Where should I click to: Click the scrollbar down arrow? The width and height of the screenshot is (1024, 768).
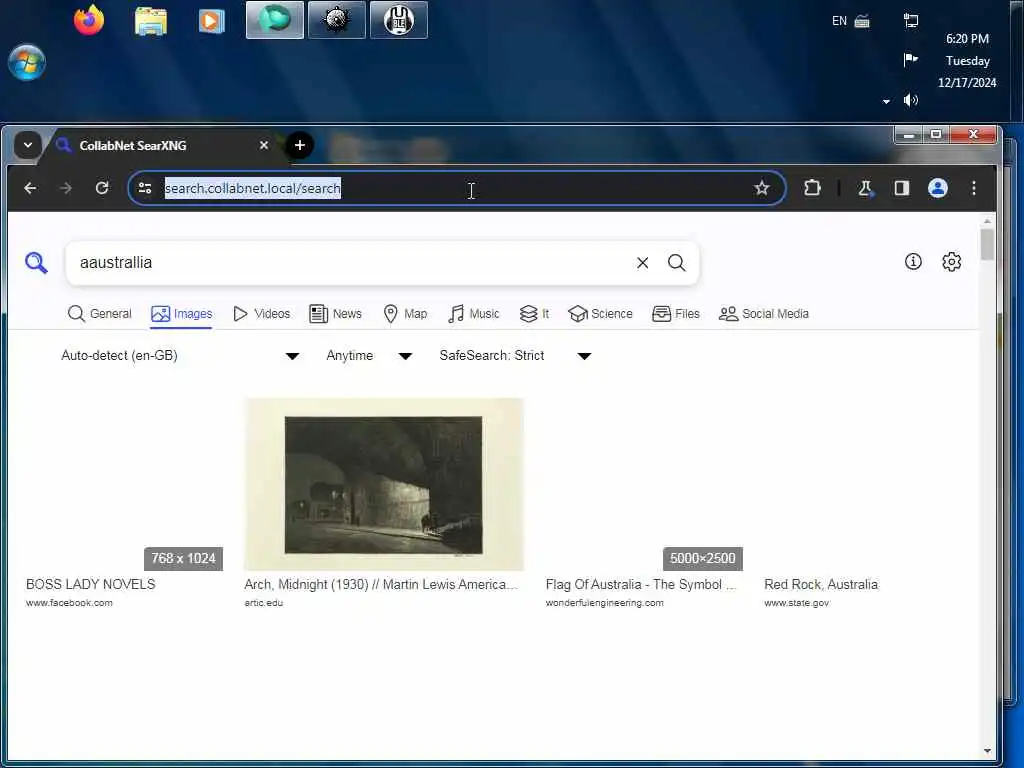[987, 751]
